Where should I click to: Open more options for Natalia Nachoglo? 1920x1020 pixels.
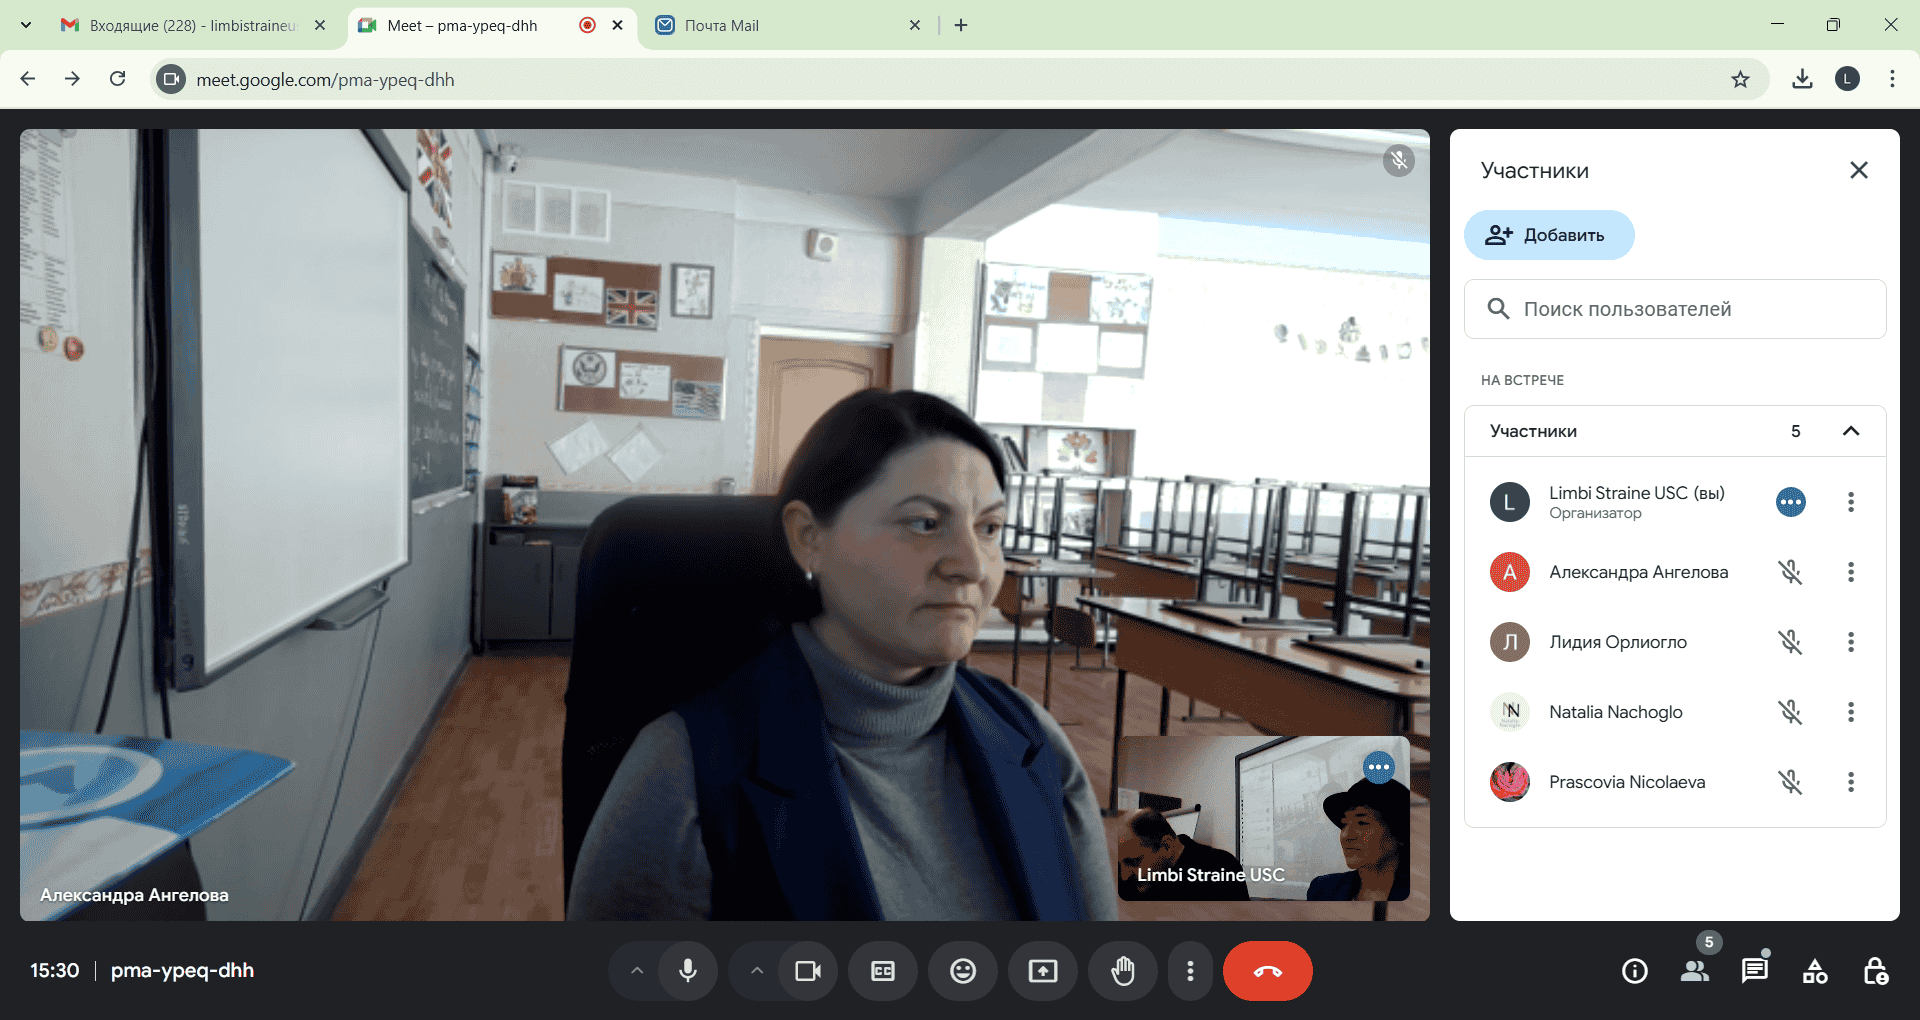(x=1851, y=712)
